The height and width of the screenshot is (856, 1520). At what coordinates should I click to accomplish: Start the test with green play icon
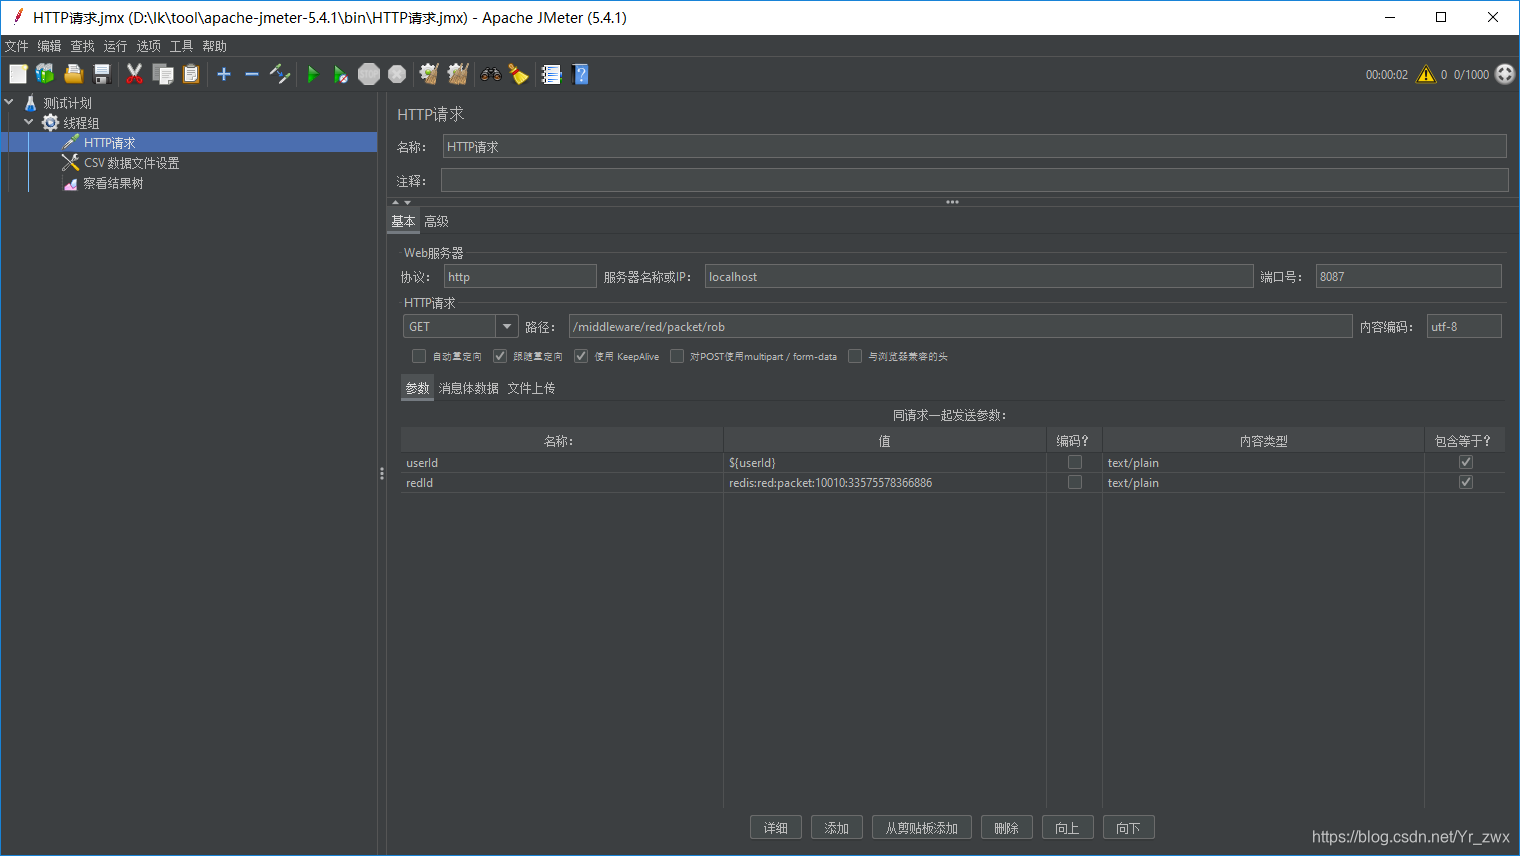pos(312,74)
